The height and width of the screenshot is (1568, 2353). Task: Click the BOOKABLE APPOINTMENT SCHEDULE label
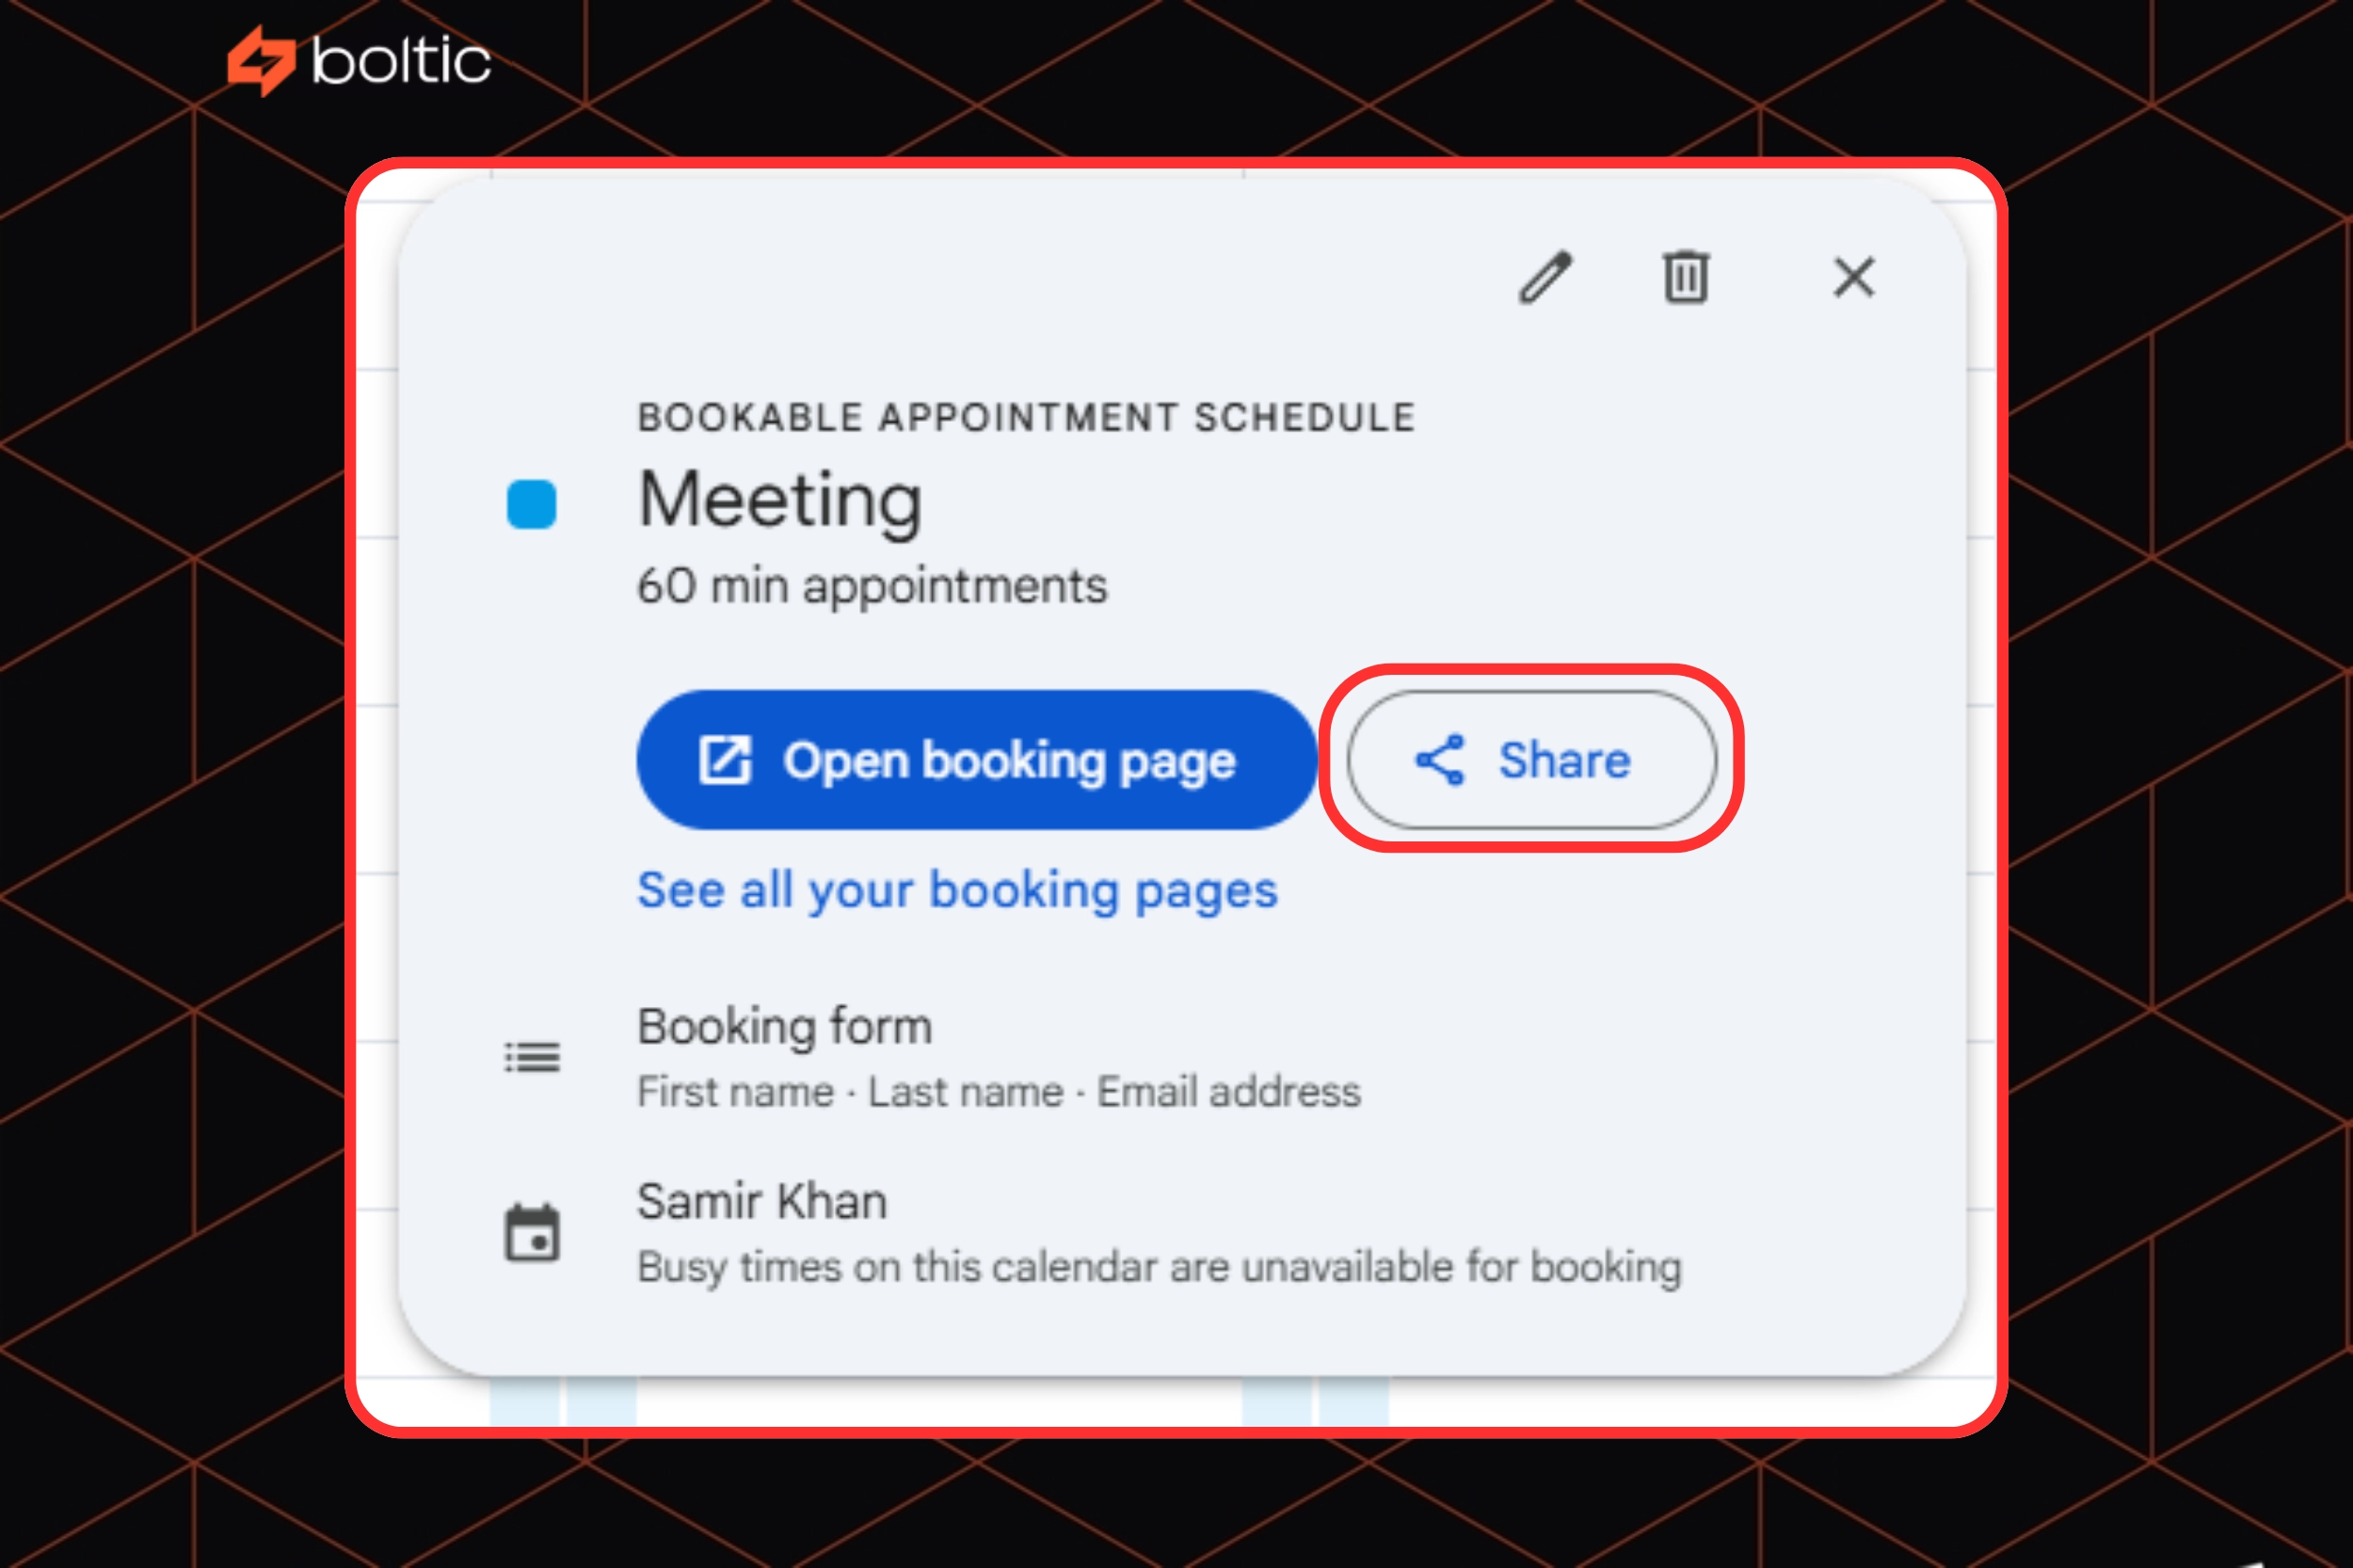click(1026, 416)
